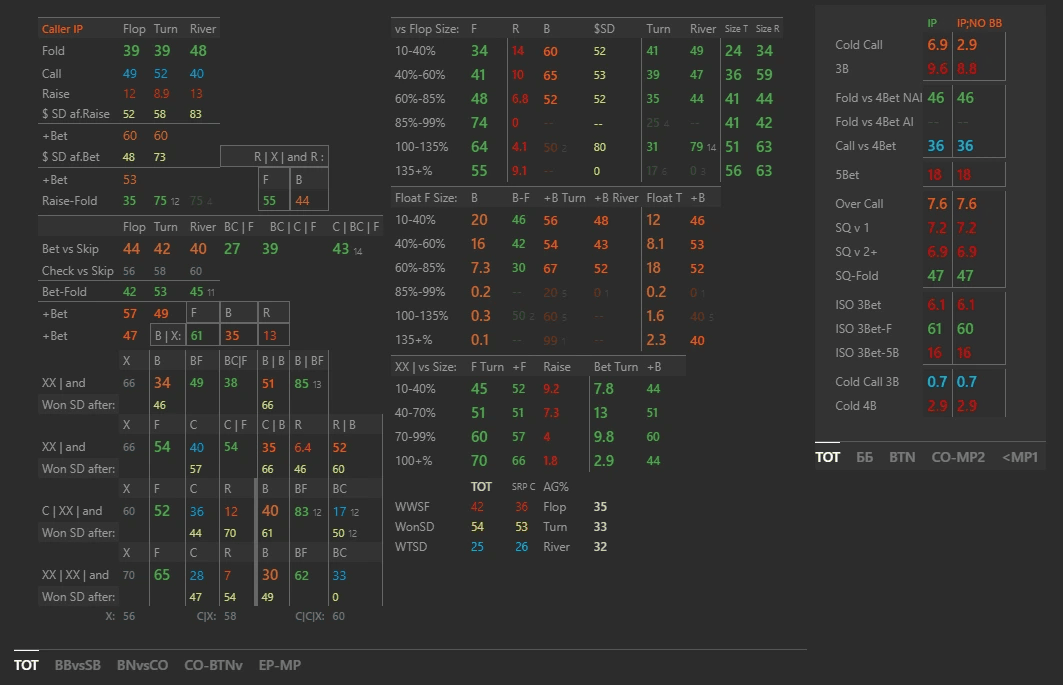Open the BNvsCO tab

click(x=142, y=665)
